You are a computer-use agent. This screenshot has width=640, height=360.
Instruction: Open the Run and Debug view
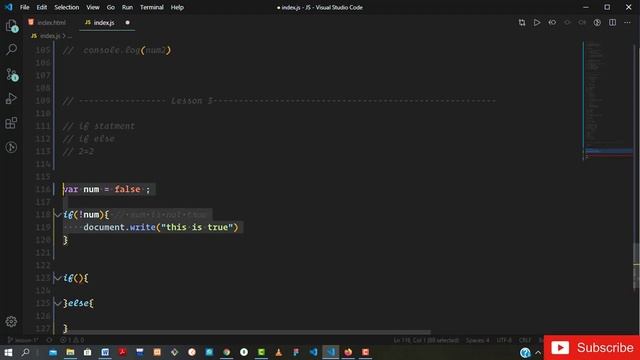(11, 99)
